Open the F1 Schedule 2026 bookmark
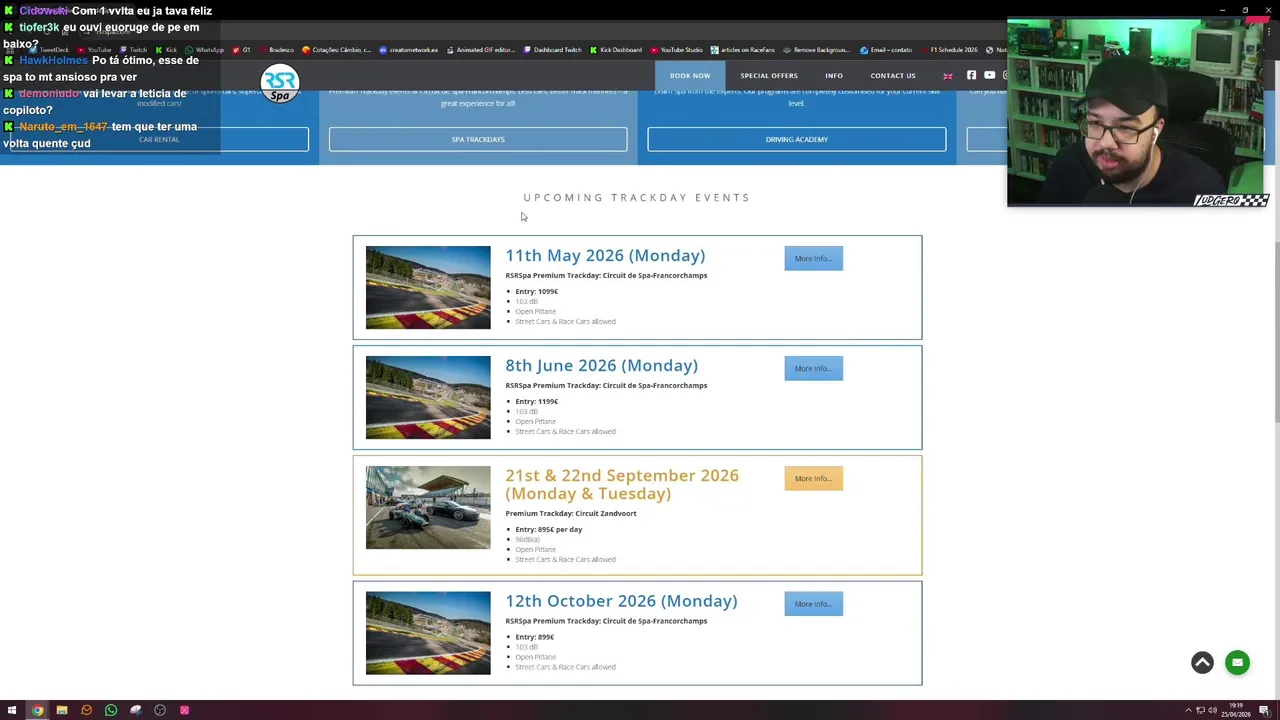The height and width of the screenshot is (720, 1280). (949, 50)
